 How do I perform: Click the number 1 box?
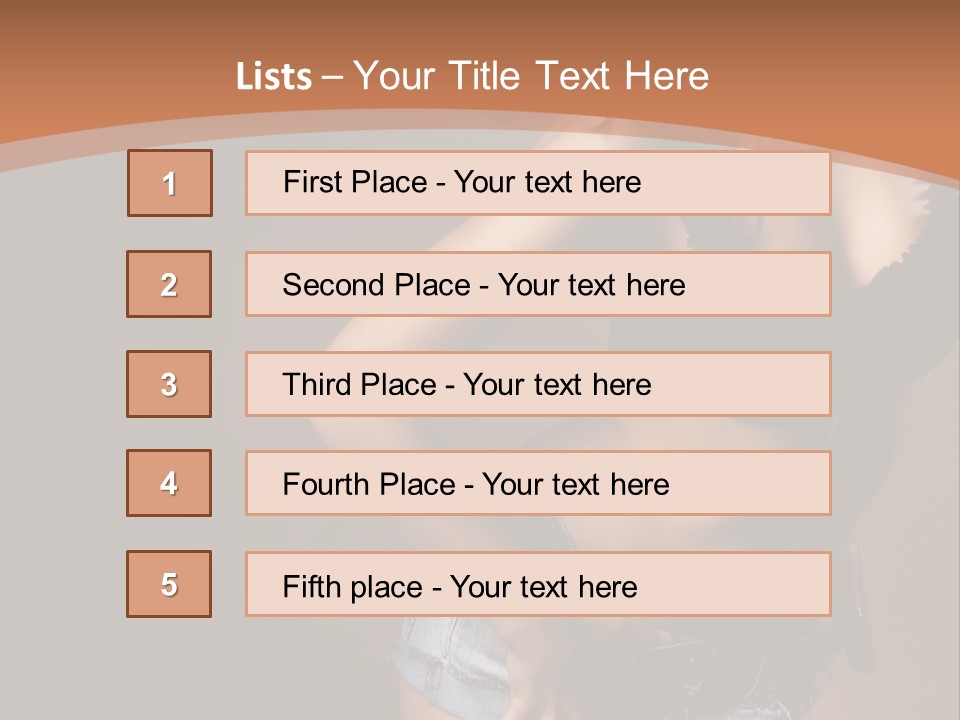point(170,183)
